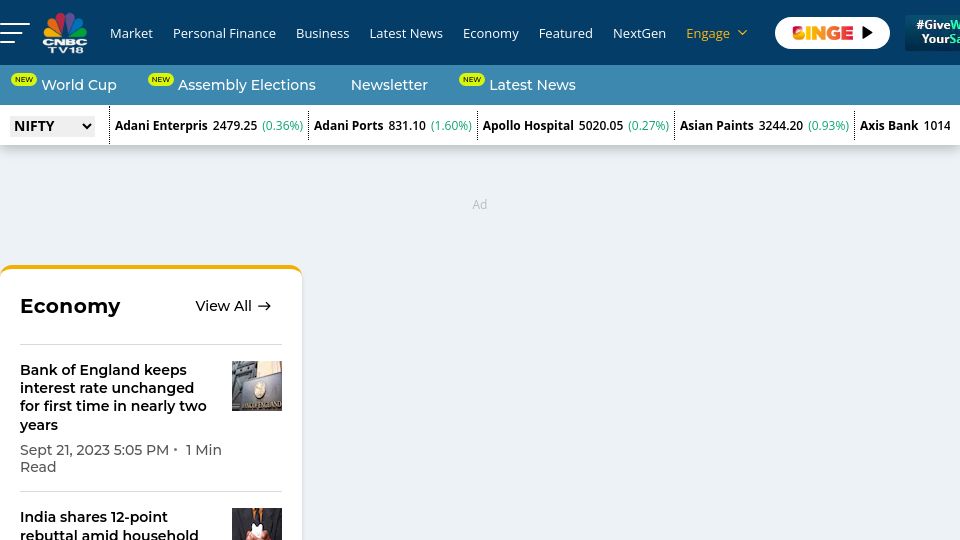
Task: Select Asian Paints ticker entry
Action: coord(764,126)
